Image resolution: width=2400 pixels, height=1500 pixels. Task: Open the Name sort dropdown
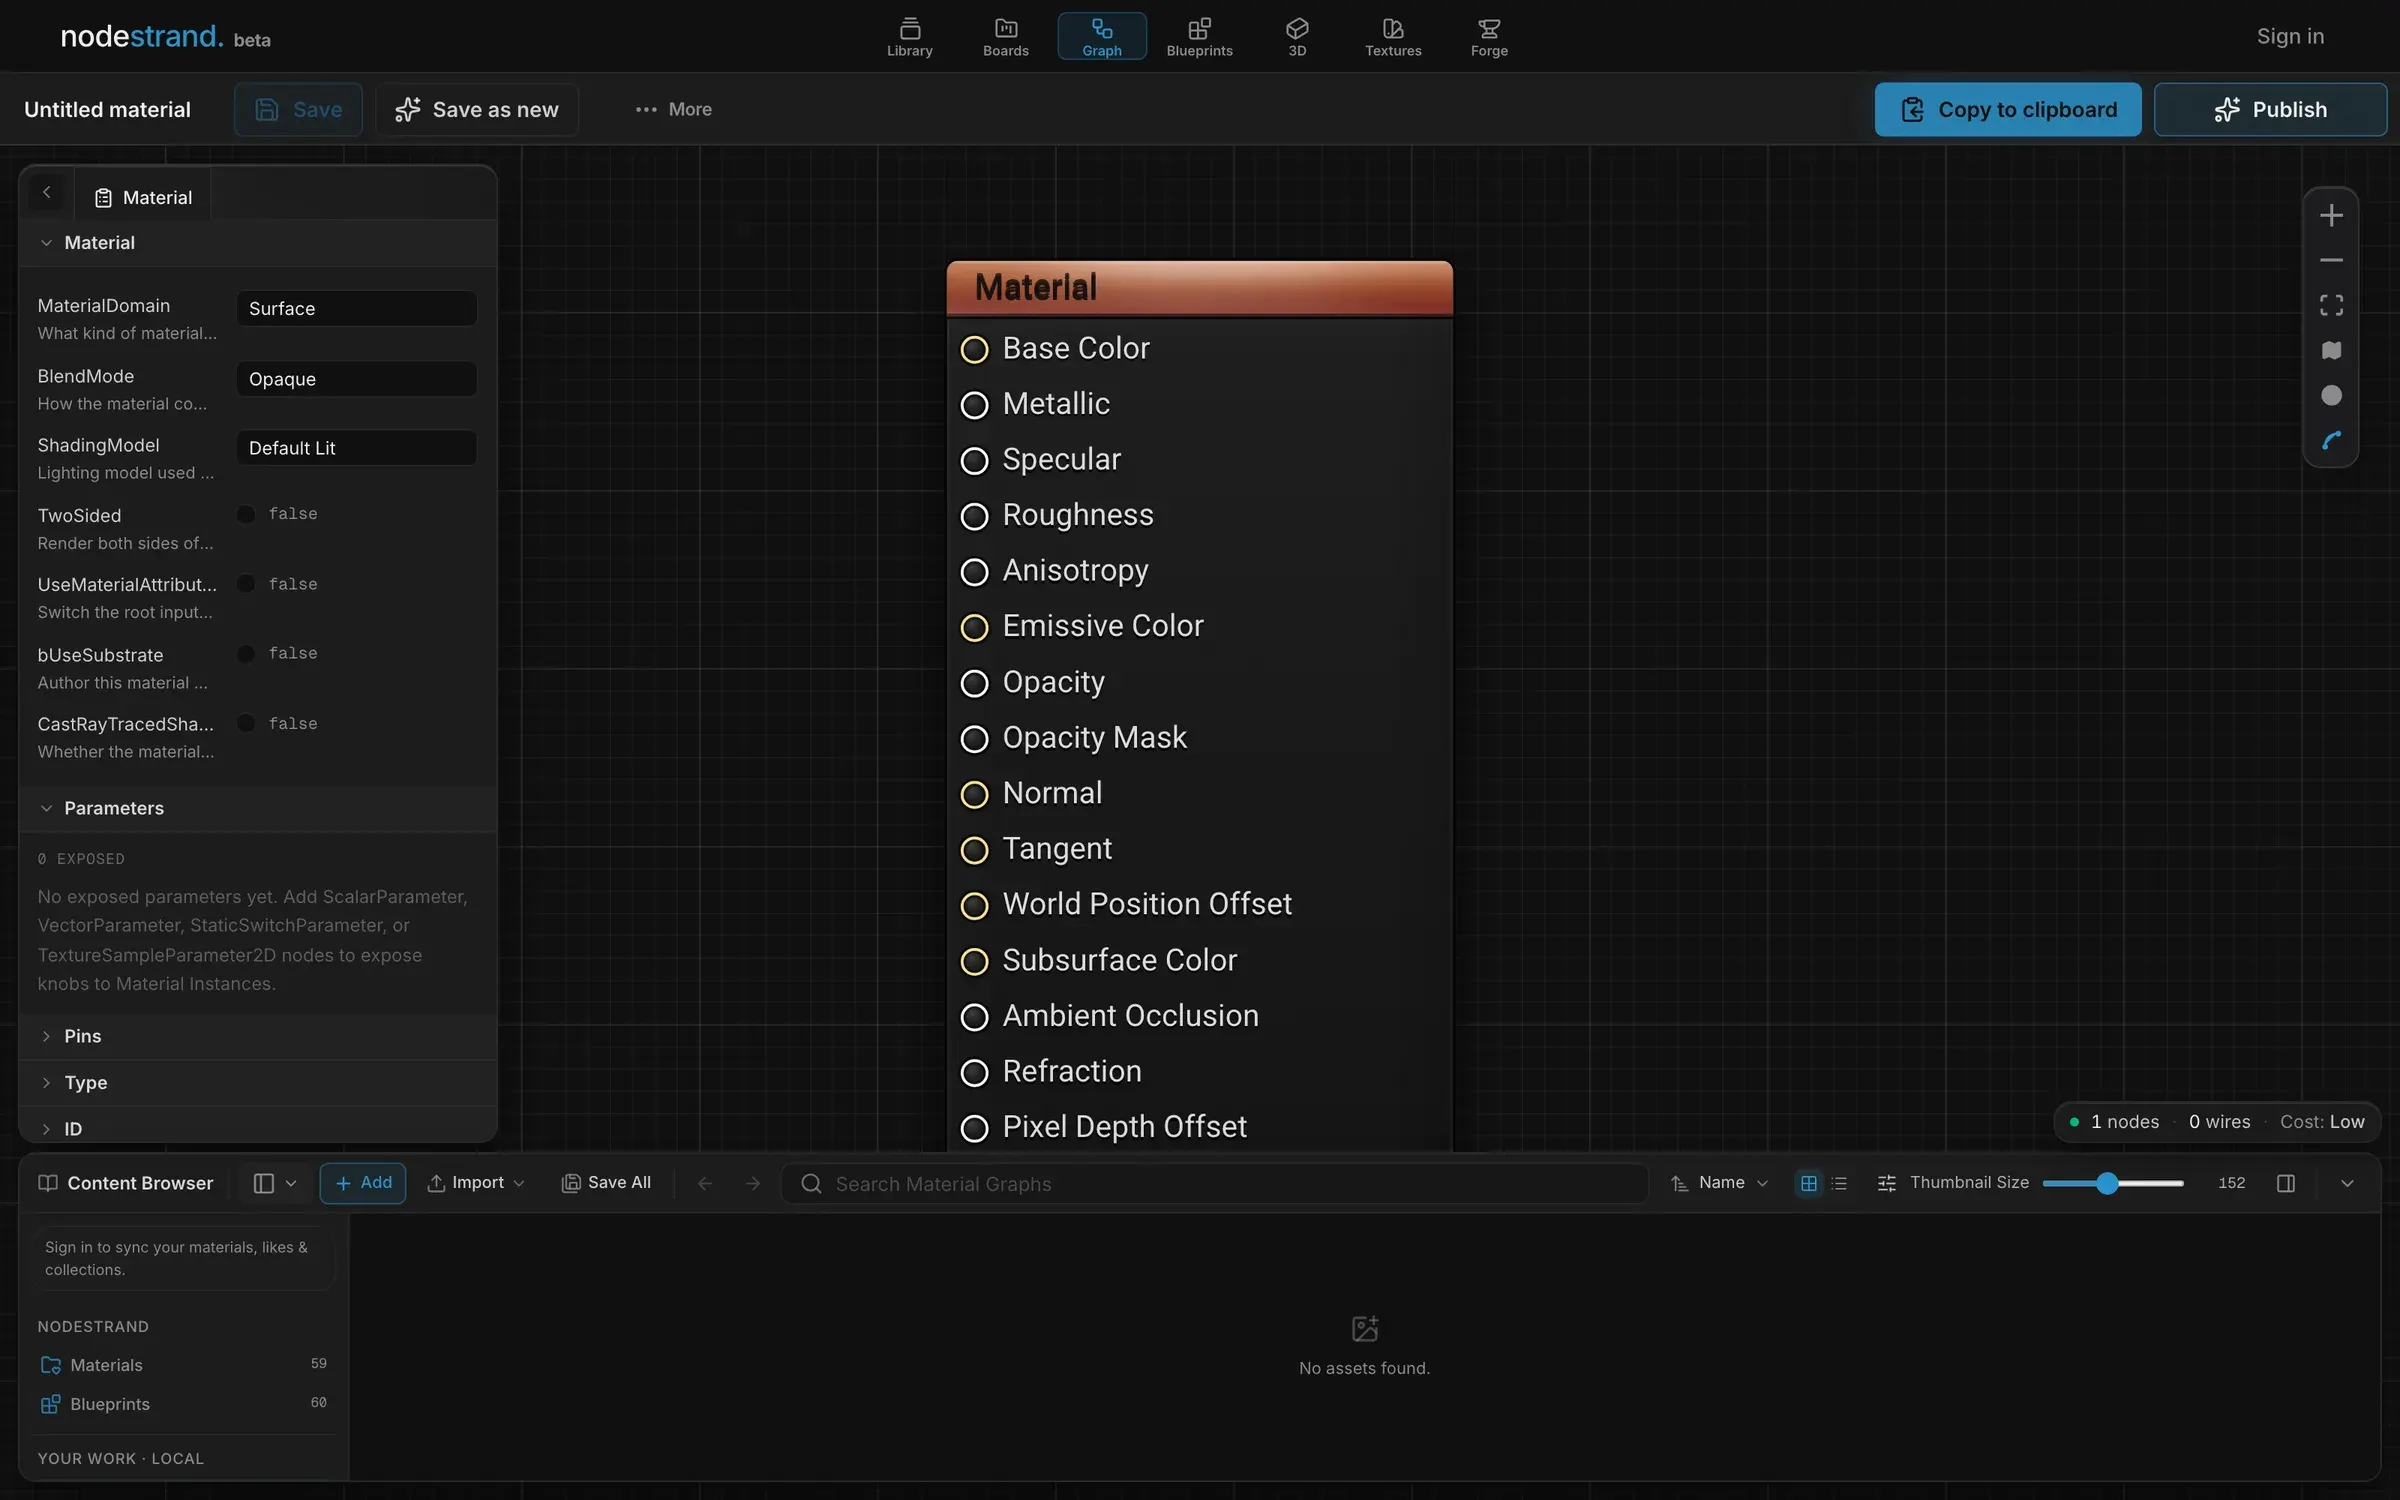click(x=1720, y=1184)
